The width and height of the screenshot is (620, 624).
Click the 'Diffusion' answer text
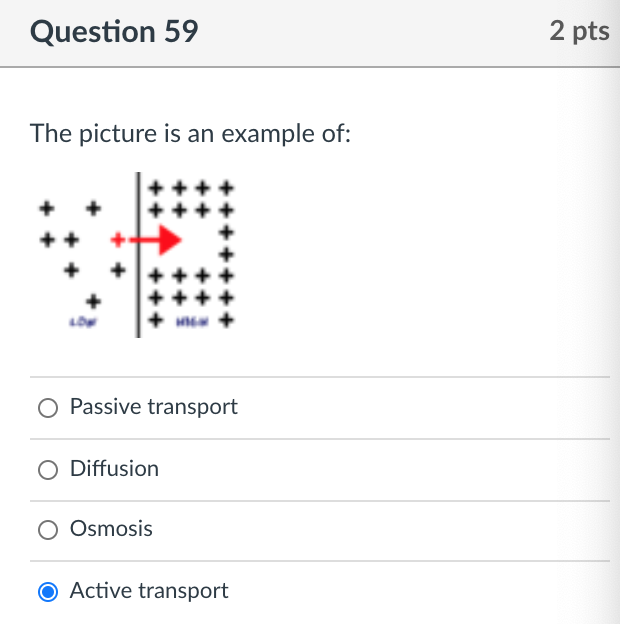pyautogui.click(x=114, y=469)
